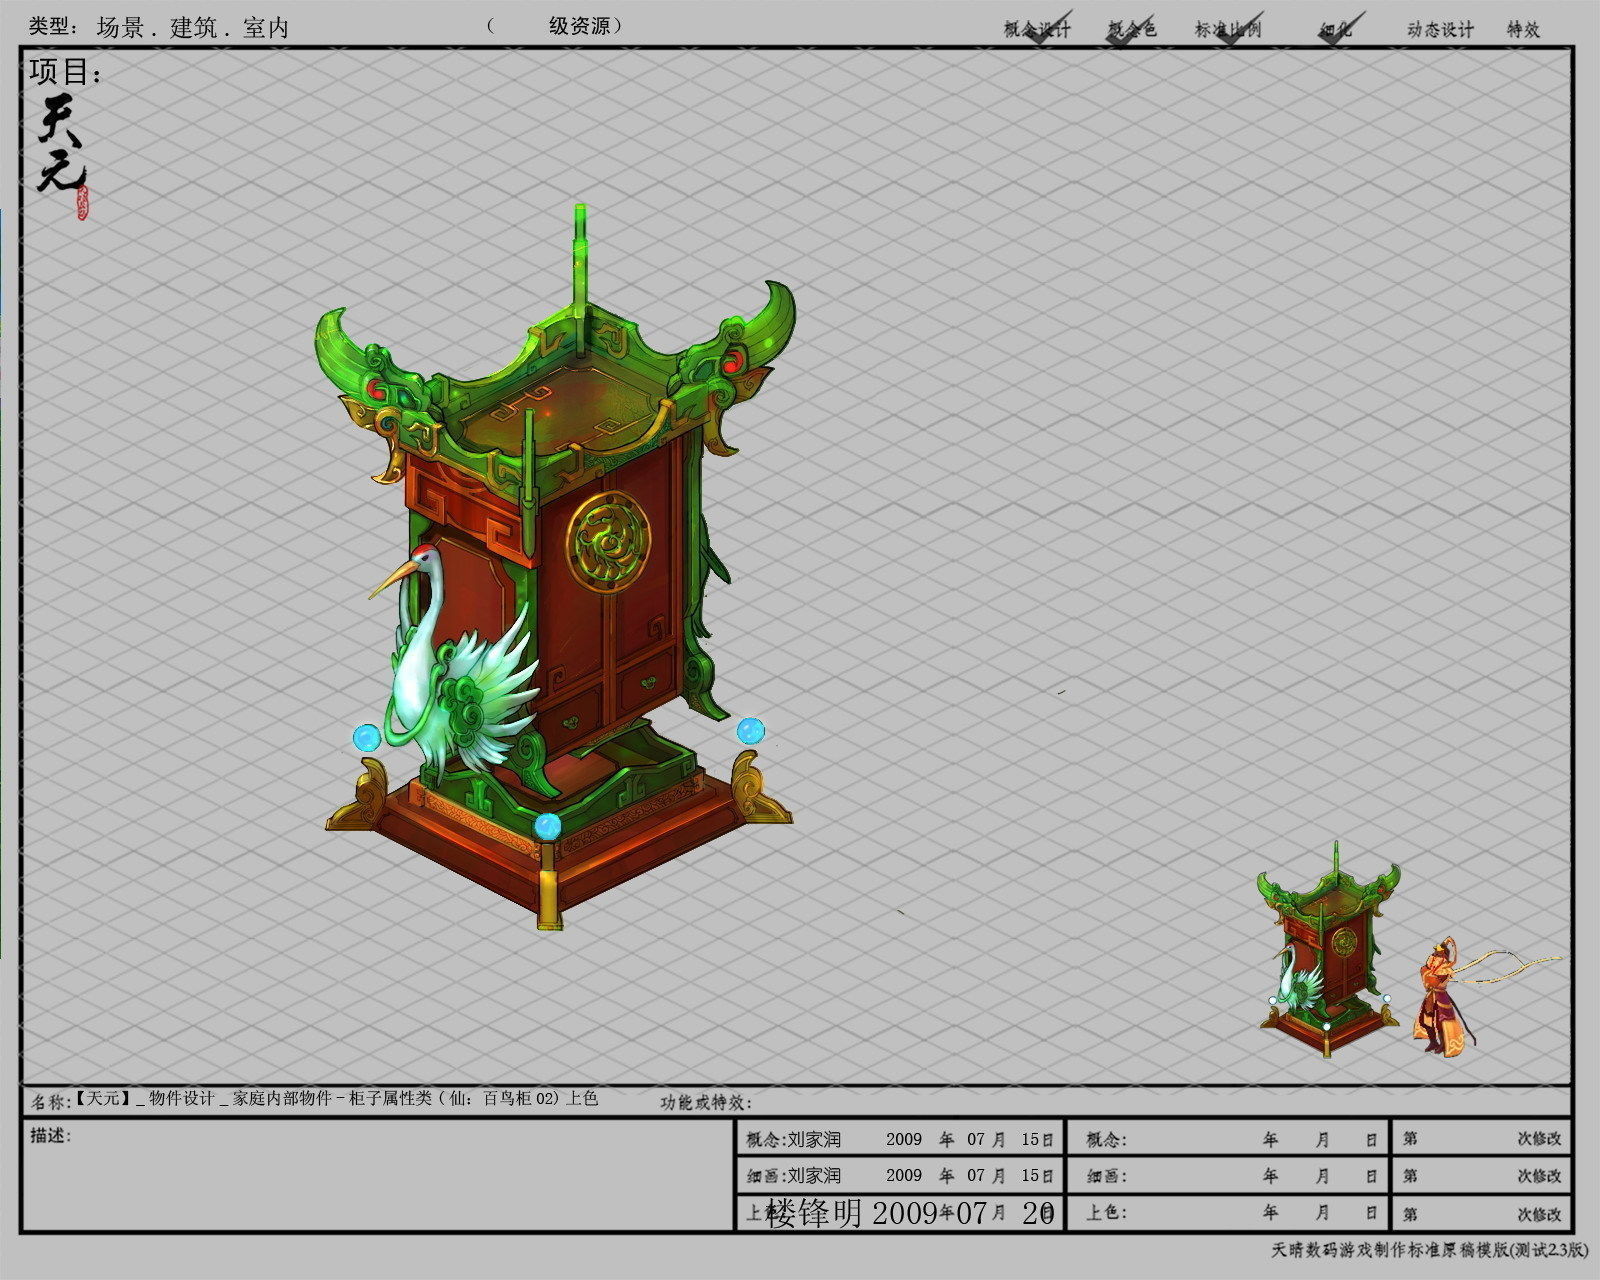
Task: Toggle the unchecked 特效 stage label
Action: tap(1523, 29)
